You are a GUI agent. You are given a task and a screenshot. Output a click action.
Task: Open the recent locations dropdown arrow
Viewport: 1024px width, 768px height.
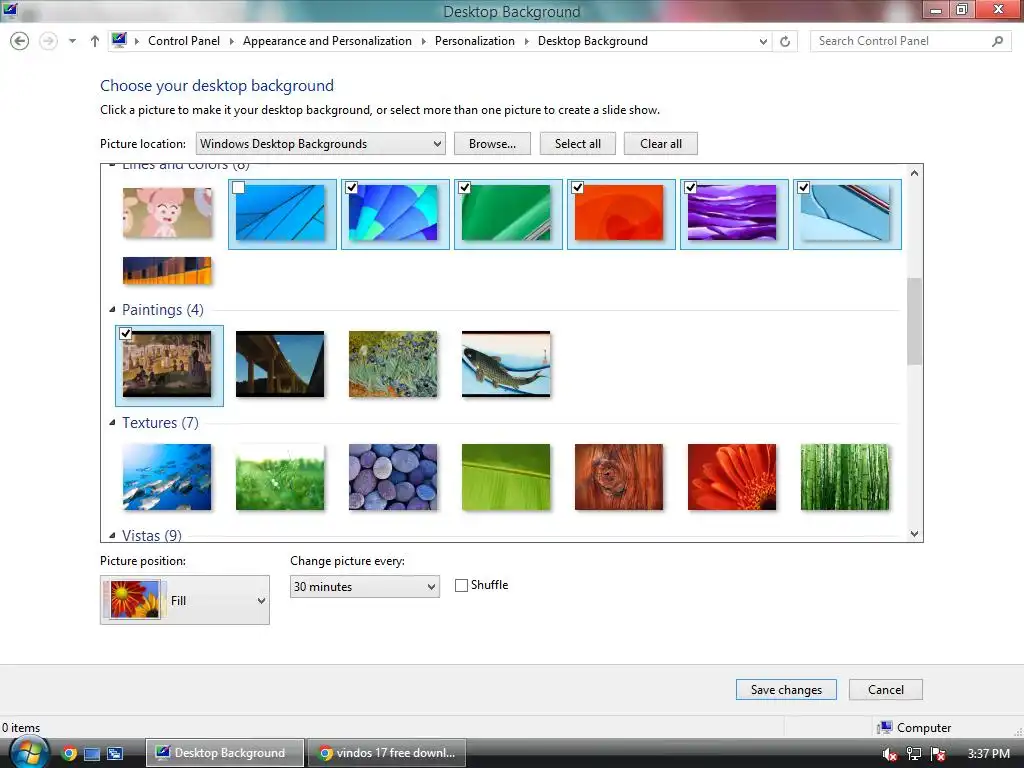(x=72, y=41)
